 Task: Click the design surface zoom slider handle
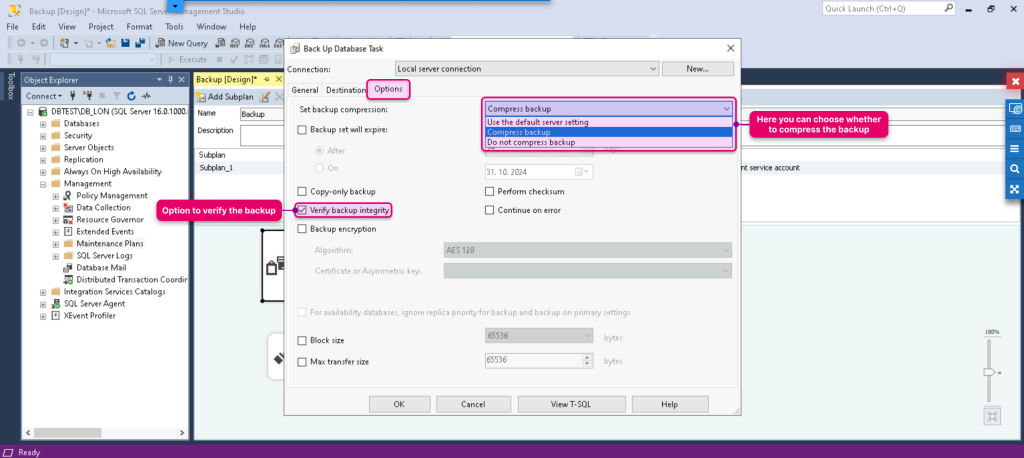point(989,372)
